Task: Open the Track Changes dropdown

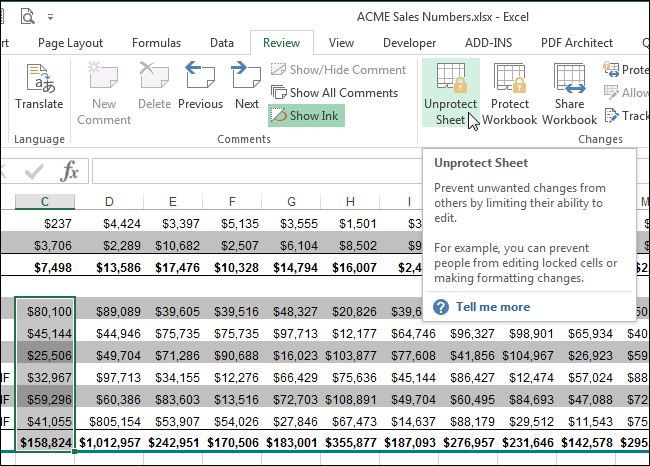Action: pos(627,116)
